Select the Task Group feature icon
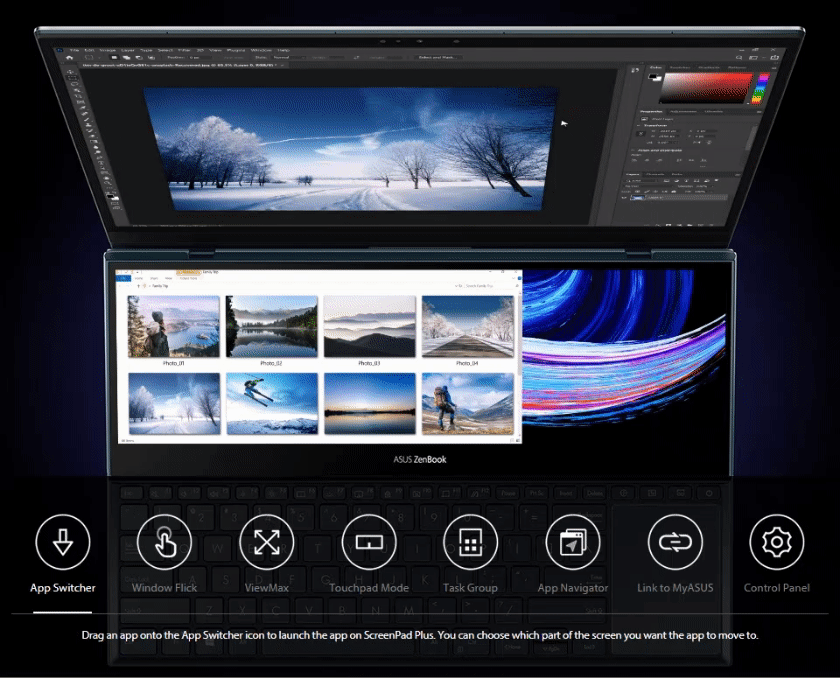Image resolution: width=840 pixels, height=678 pixels. [x=470, y=541]
